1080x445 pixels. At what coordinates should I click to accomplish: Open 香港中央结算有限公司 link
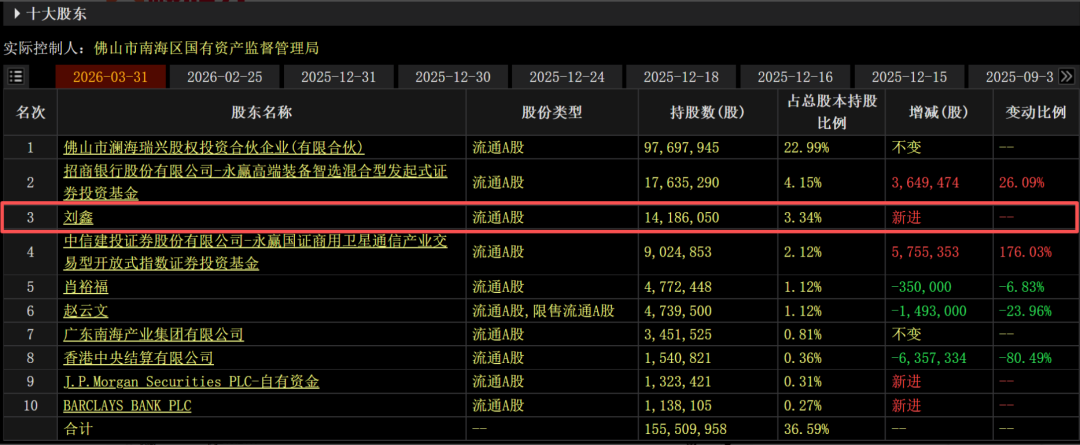(138, 357)
